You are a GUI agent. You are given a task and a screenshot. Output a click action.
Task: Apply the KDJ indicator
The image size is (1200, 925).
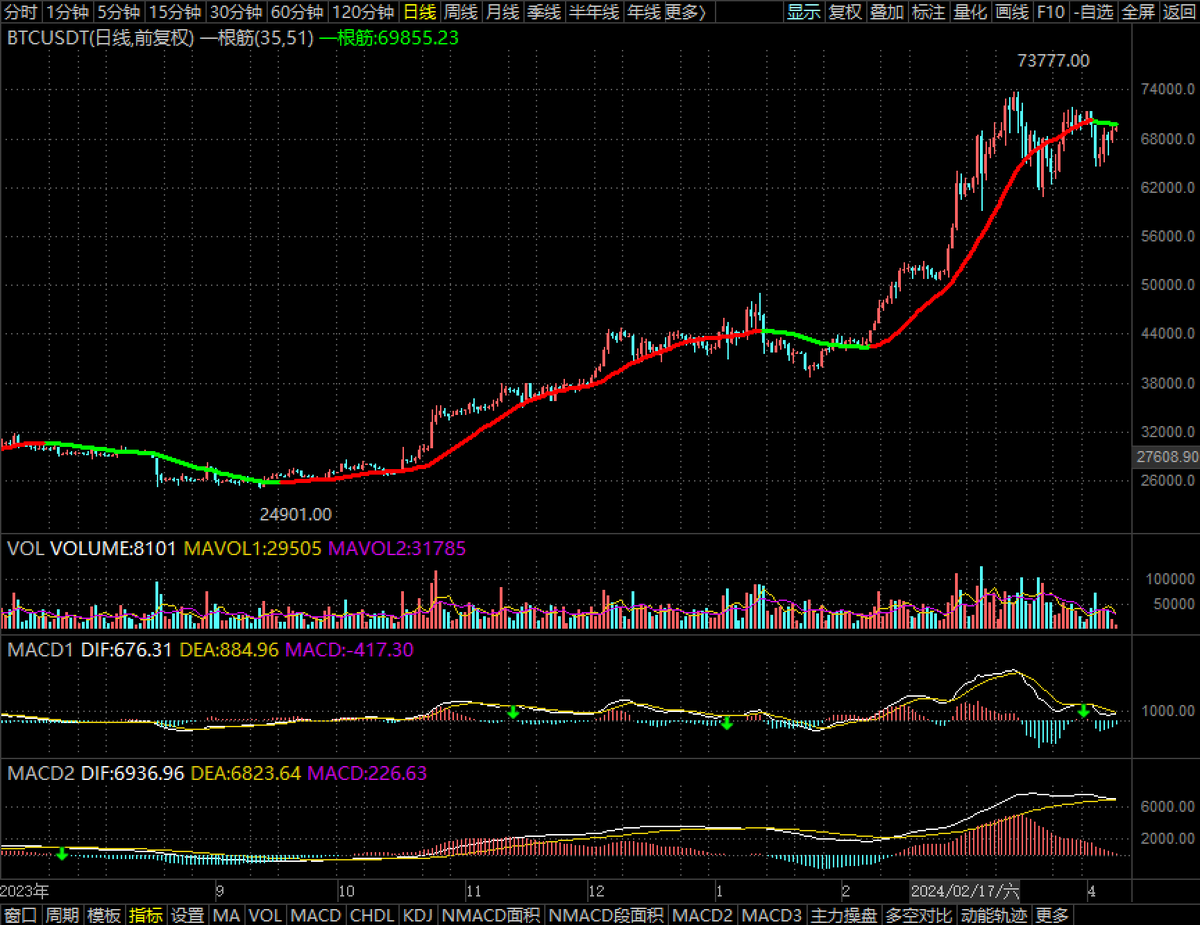pos(418,915)
